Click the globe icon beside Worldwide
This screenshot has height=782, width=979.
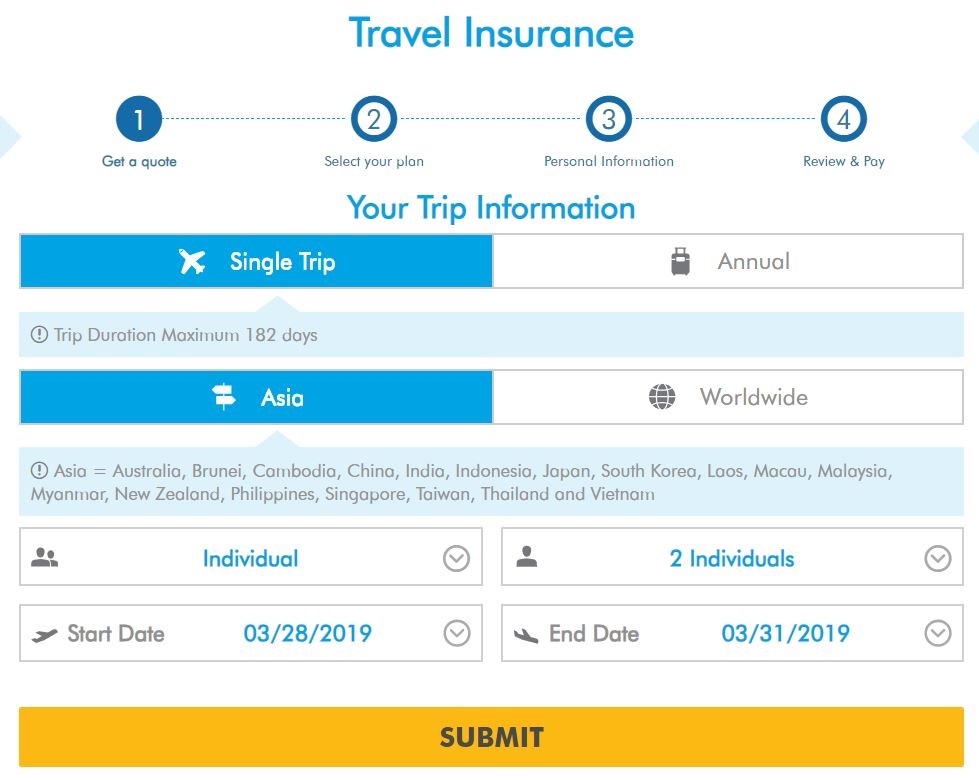pyautogui.click(x=662, y=397)
